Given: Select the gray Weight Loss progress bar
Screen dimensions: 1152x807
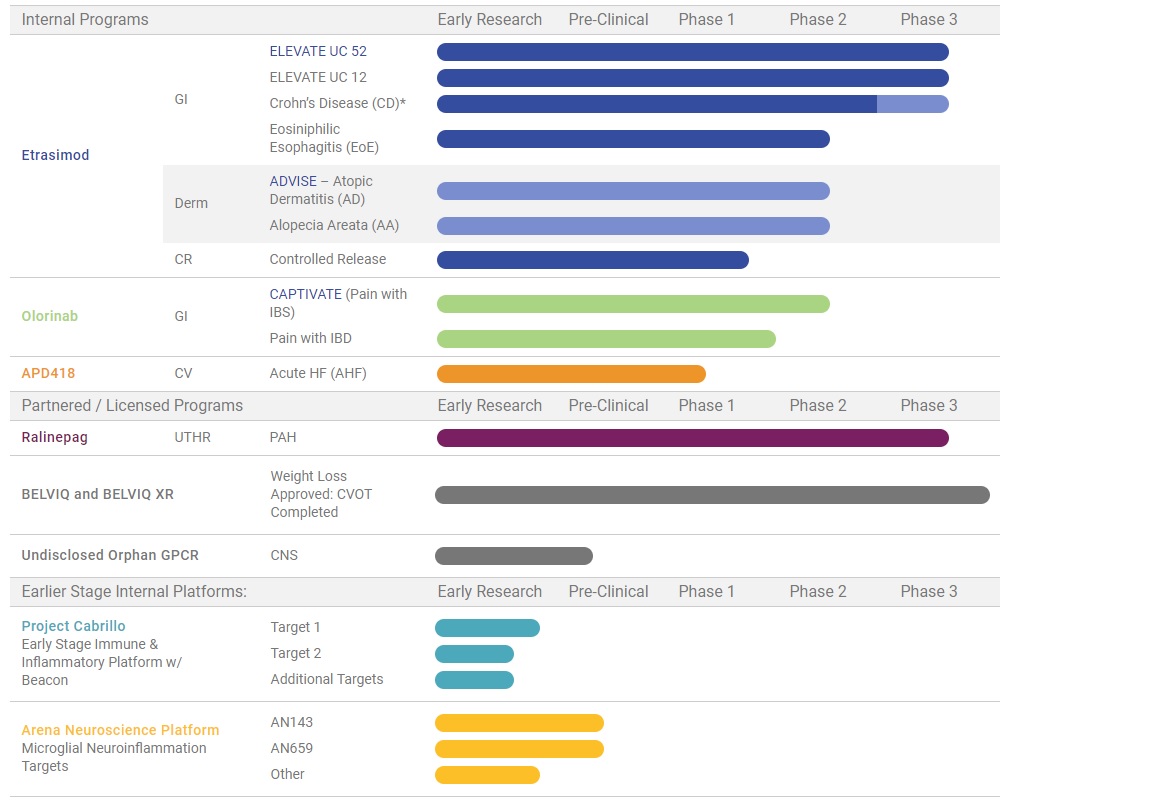Looking at the screenshot, I should 712,495.
